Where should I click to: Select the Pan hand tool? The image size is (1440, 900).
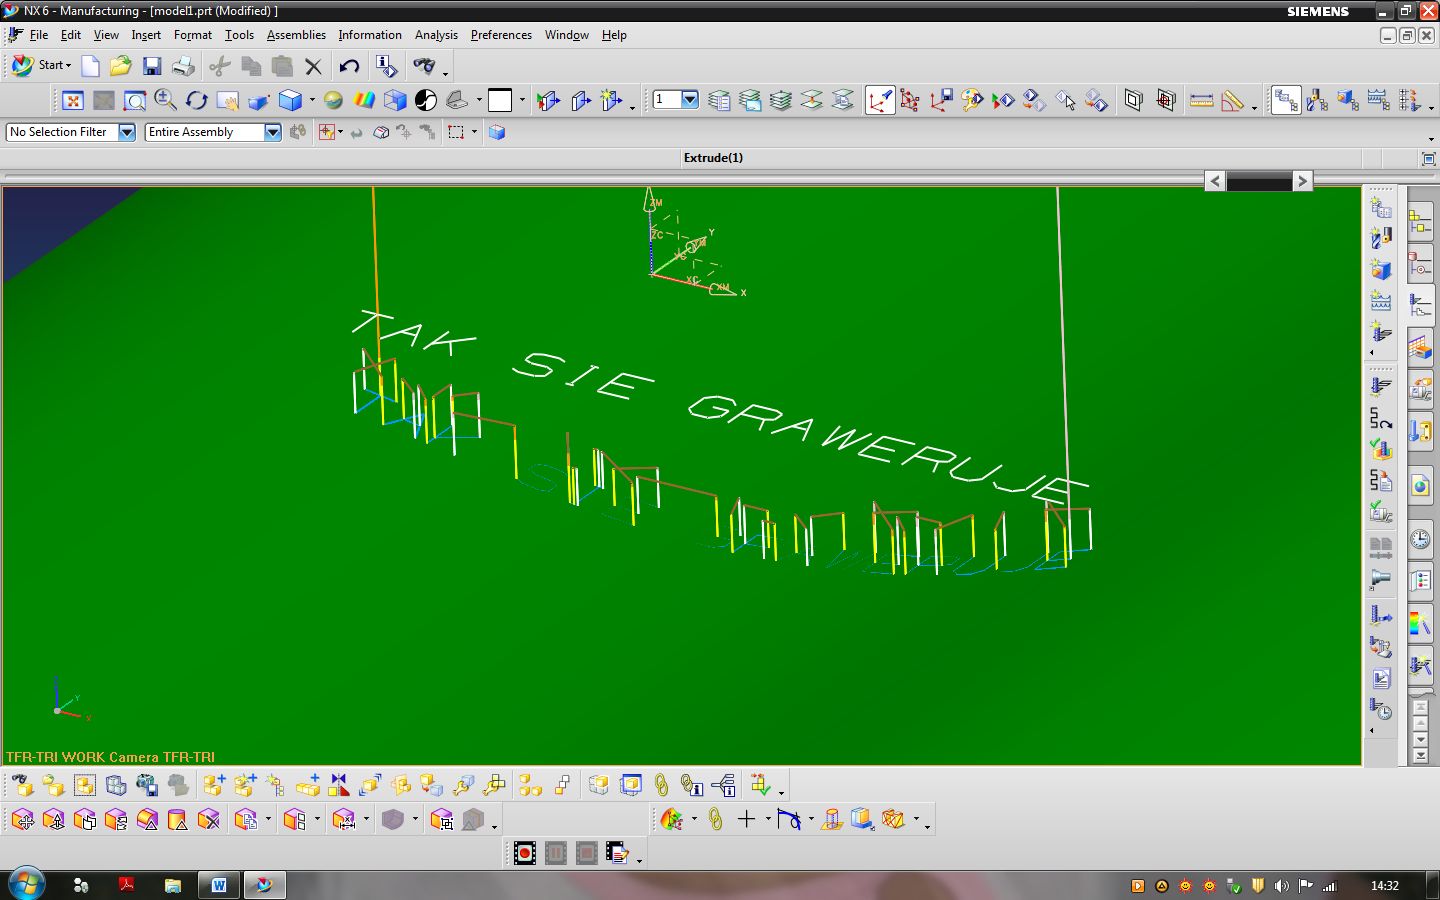pos(228,100)
